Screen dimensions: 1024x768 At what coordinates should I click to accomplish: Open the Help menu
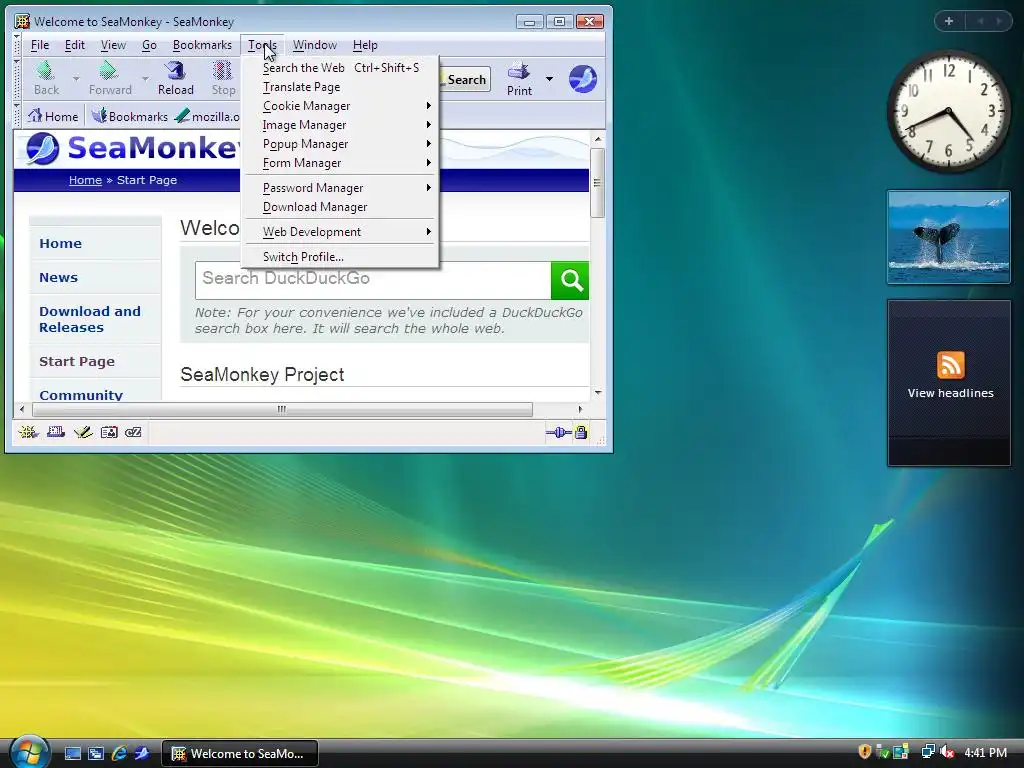pos(365,45)
